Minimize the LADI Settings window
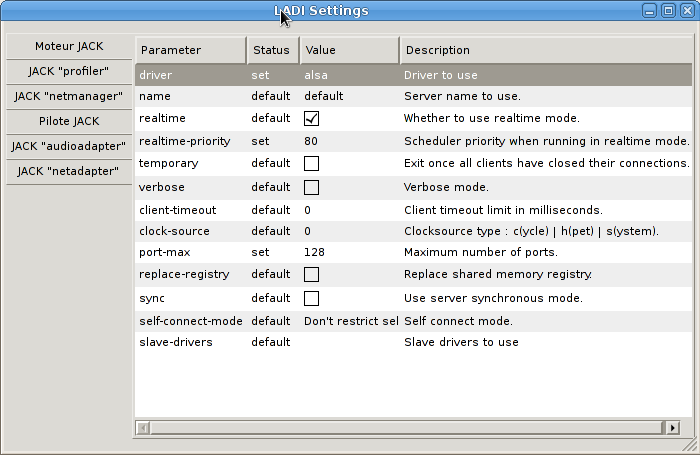The image size is (700, 455). click(x=650, y=10)
